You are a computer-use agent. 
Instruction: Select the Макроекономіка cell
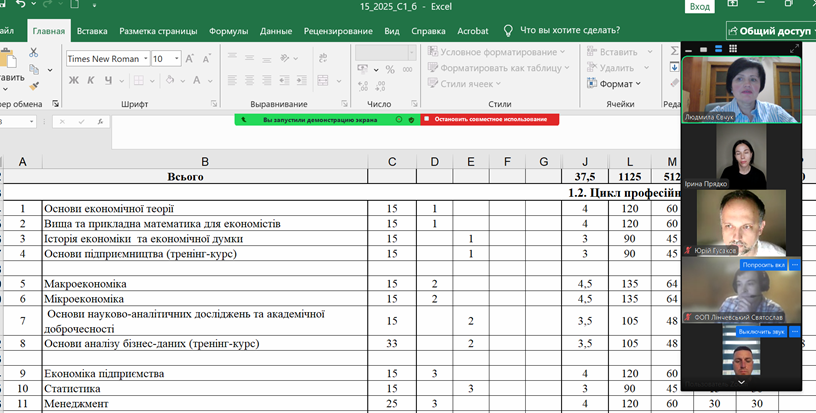tap(205, 284)
